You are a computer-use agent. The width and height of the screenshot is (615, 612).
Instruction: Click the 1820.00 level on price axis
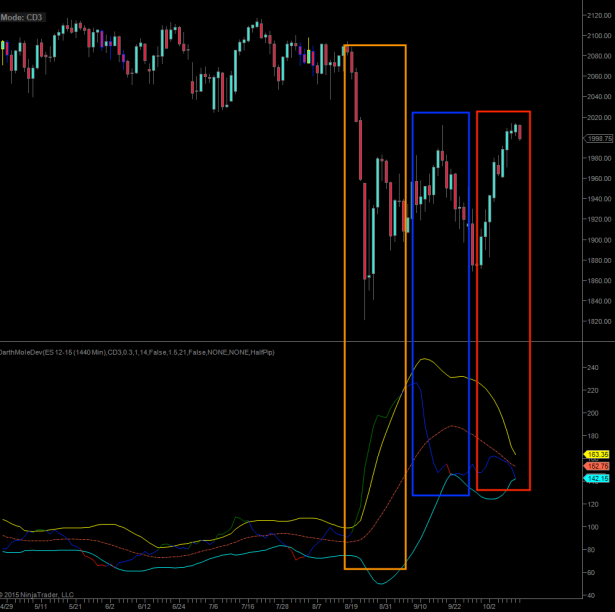(601, 322)
